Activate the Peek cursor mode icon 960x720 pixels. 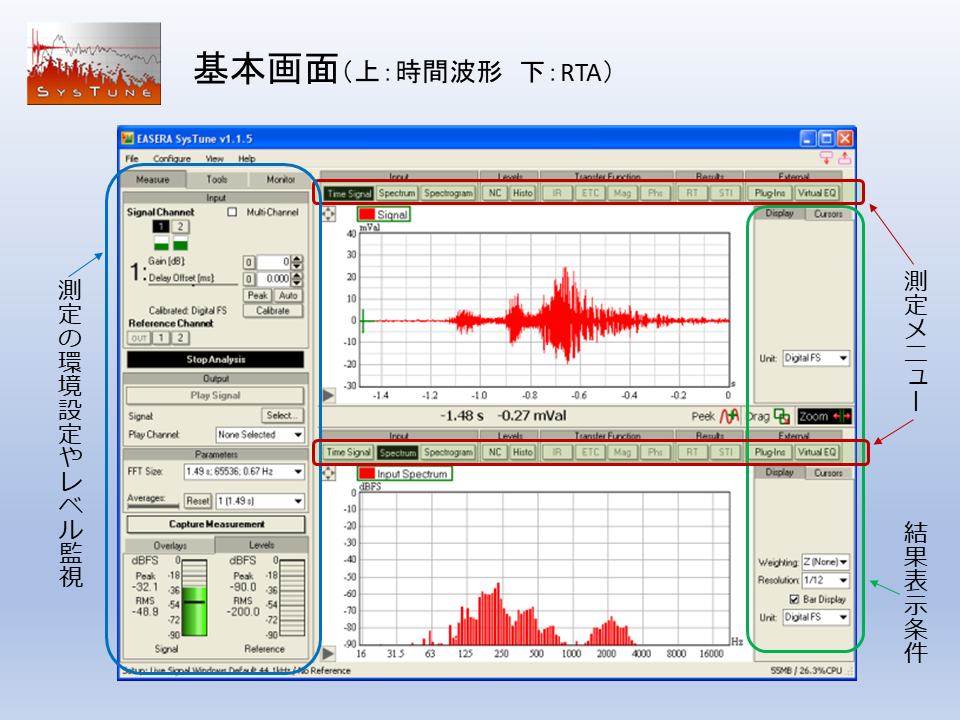pyautogui.click(x=729, y=416)
